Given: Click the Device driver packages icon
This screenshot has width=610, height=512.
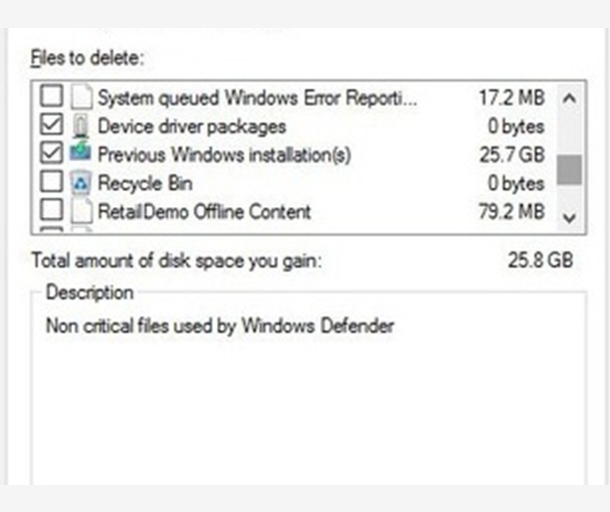Looking at the screenshot, I should click(81, 126).
